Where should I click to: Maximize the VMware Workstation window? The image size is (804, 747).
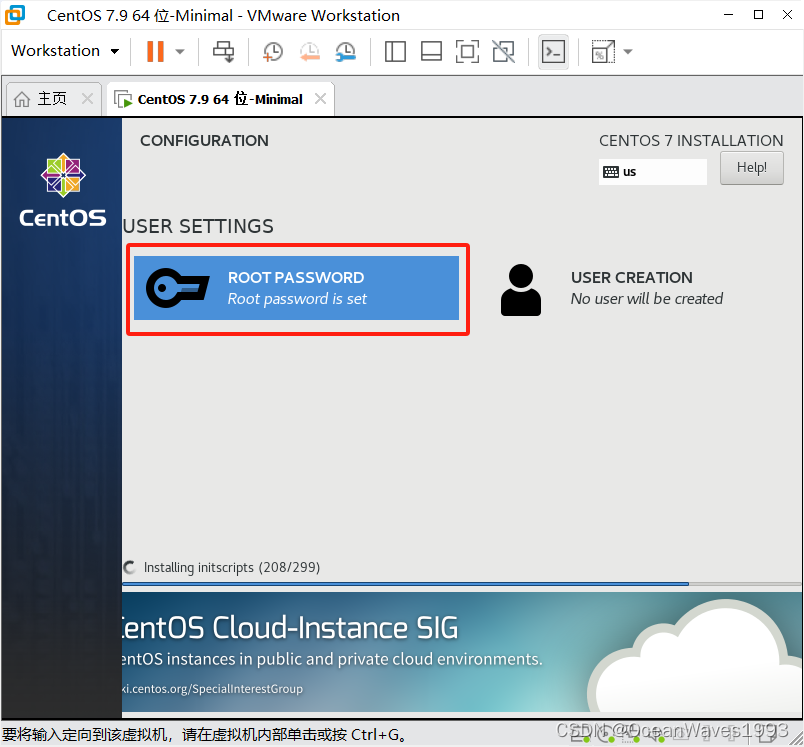click(758, 15)
